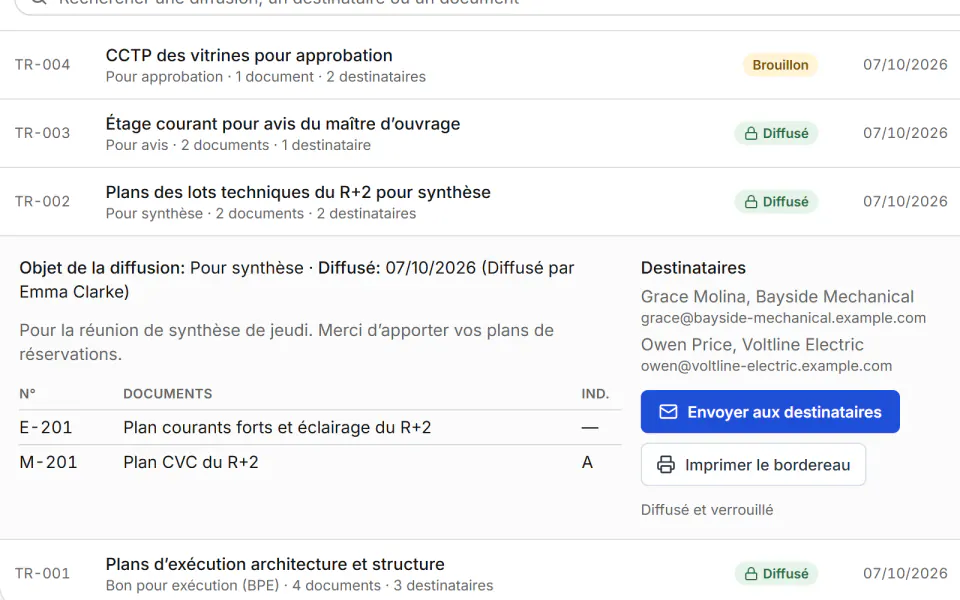Click the lock icon on TR-001 Diffusé badge
The image size is (960, 600).
[751, 574]
